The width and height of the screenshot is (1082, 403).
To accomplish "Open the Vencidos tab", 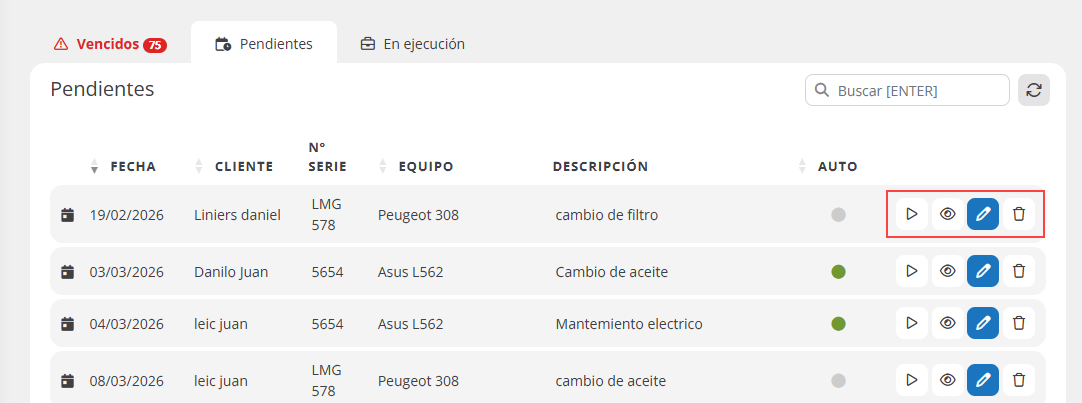I will [x=110, y=44].
